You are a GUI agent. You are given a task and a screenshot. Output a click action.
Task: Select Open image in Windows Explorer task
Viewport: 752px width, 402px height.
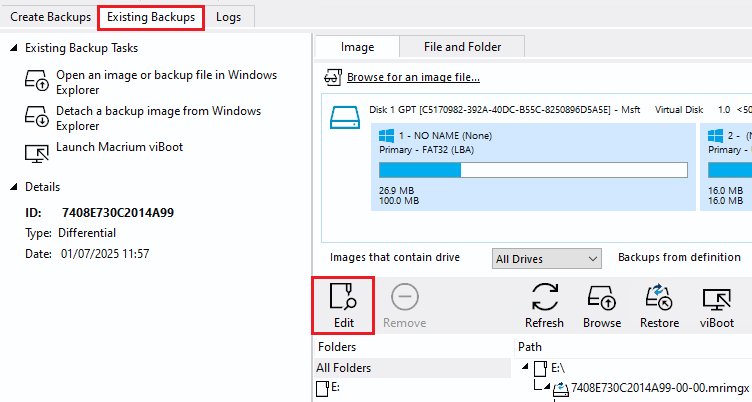point(151,82)
